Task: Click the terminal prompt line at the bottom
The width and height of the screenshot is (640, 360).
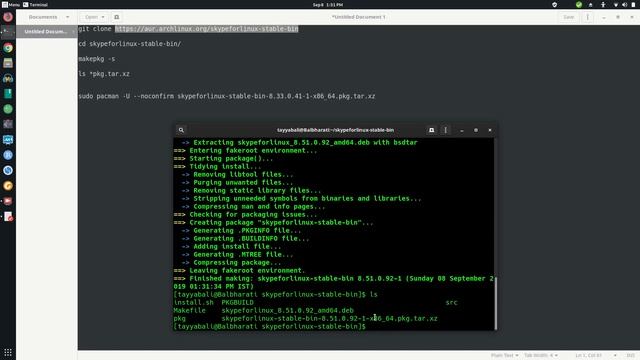Action: pyautogui.click(x=269, y=327)
